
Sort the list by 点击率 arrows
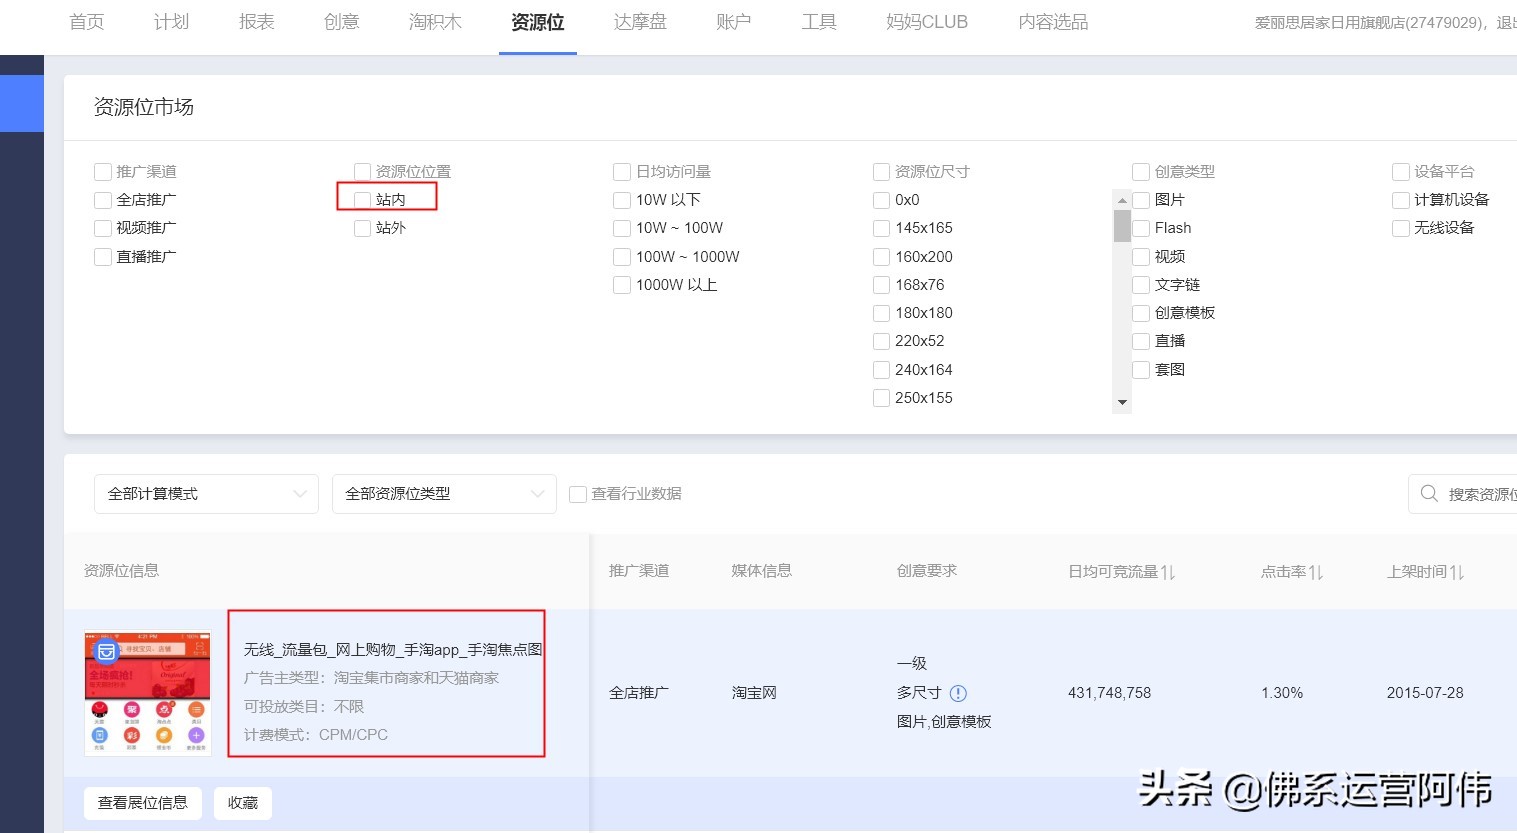click(x=1311, y=570)
